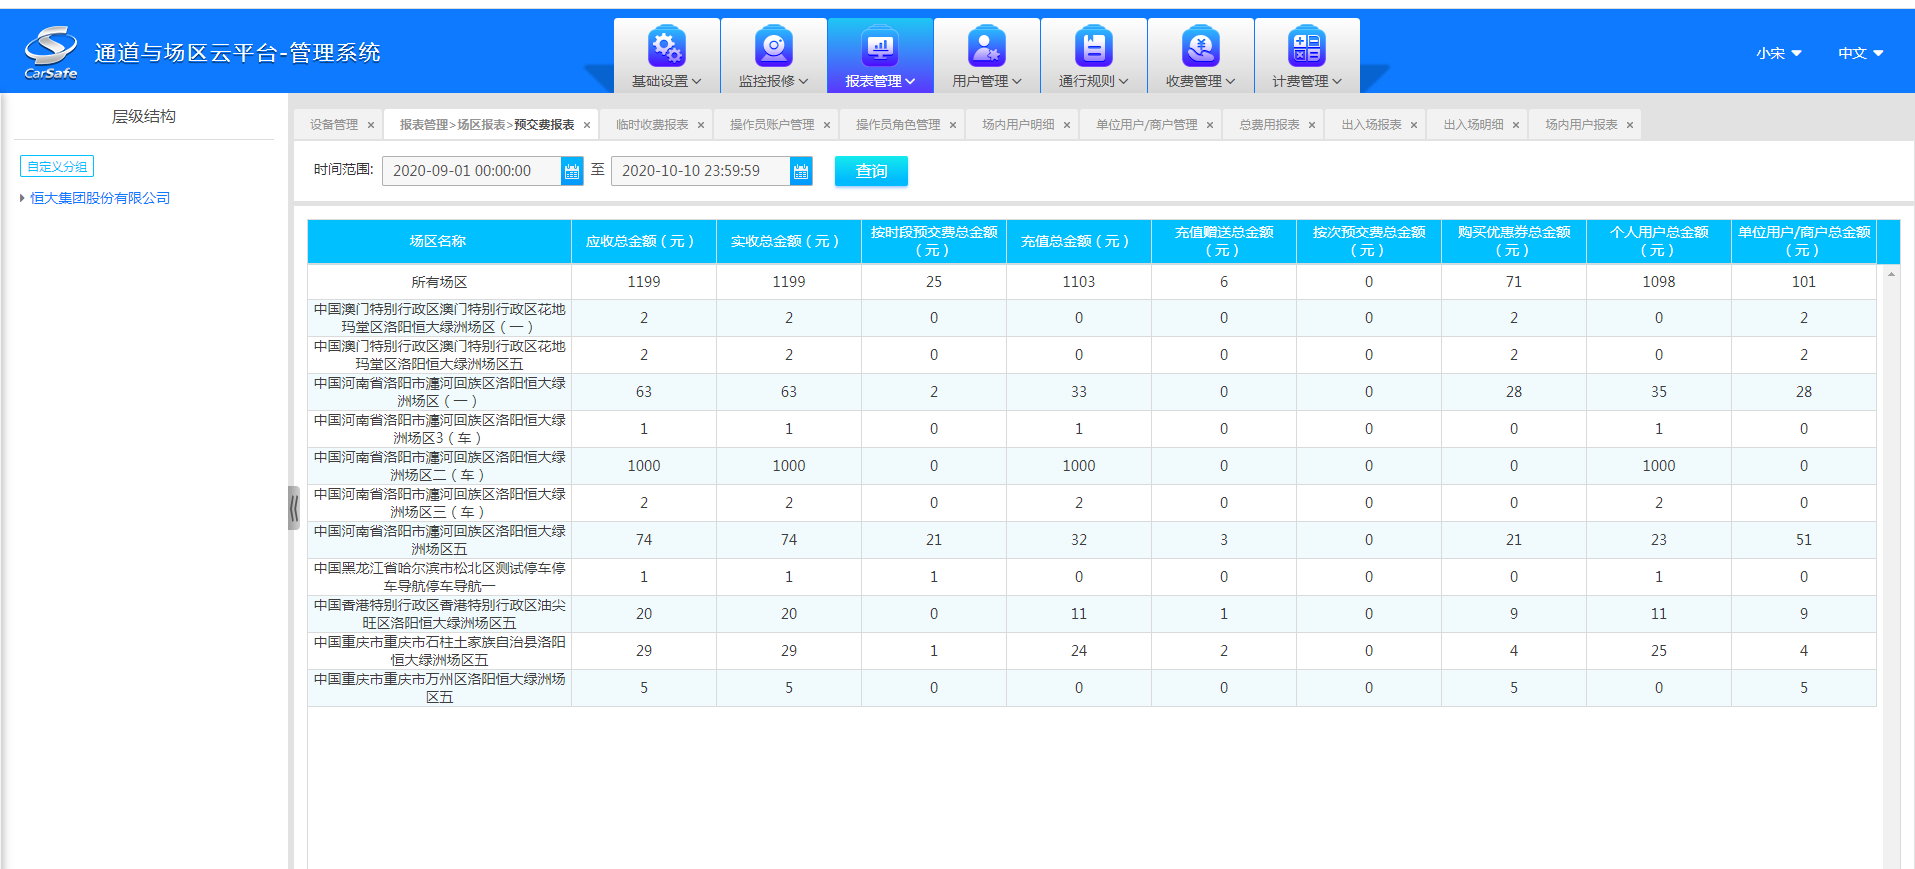This screenshot has width=1915, height=869.
Task: Switch to the 临时收费报表 tab
Action: 652,125
